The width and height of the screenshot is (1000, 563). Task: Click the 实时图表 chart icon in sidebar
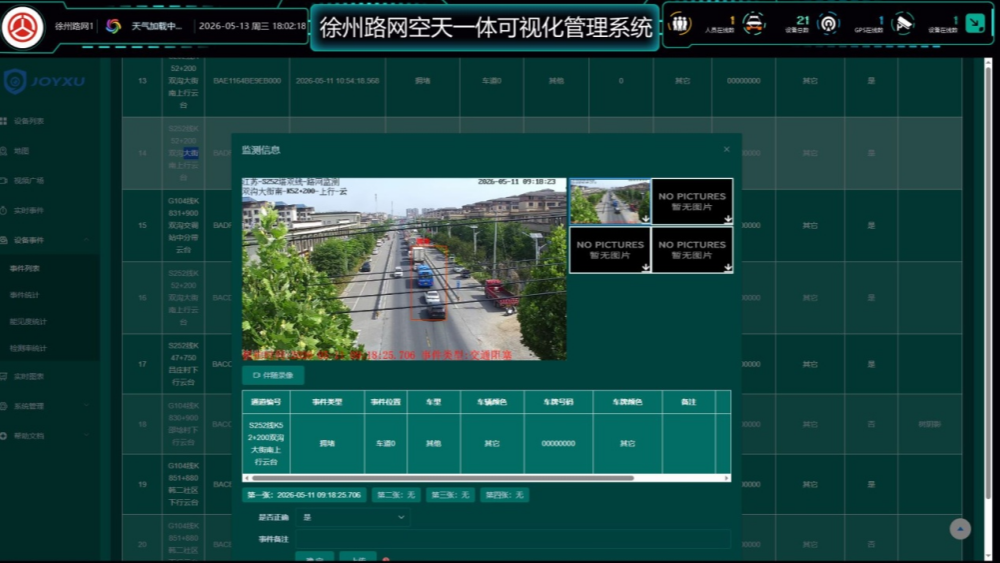[x=4, y=376]
